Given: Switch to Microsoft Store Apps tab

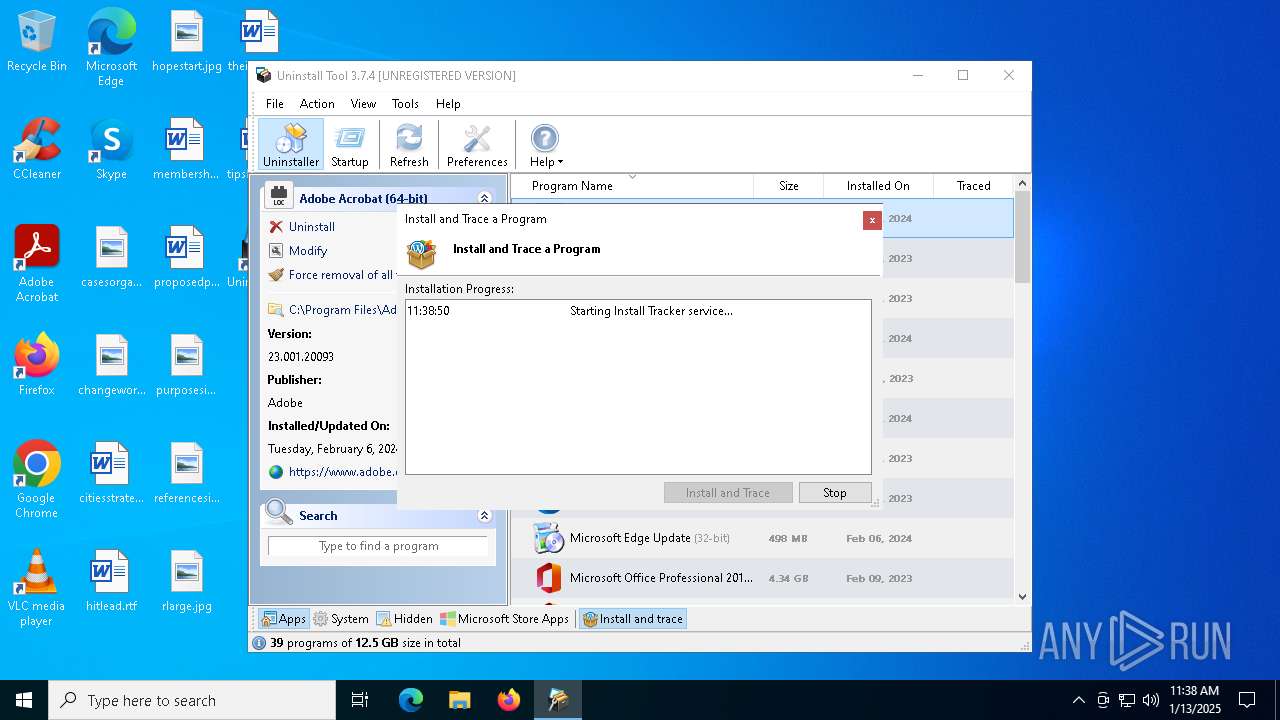Looking at the screenshot, I should 505,619.
